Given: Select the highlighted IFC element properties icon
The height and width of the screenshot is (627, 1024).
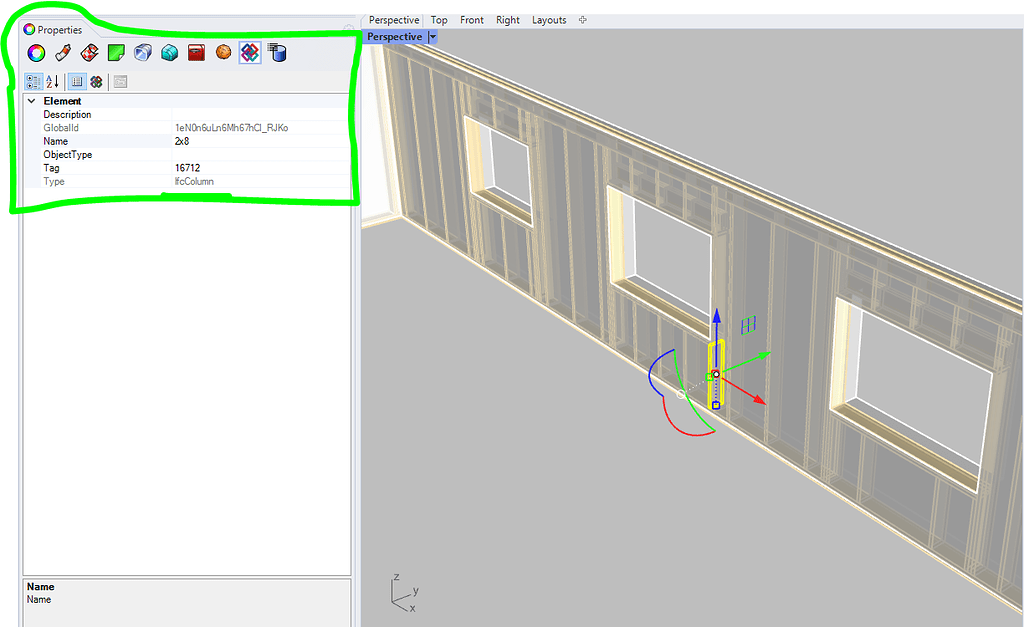Looking at the screenshot, I should click(249, 52).
